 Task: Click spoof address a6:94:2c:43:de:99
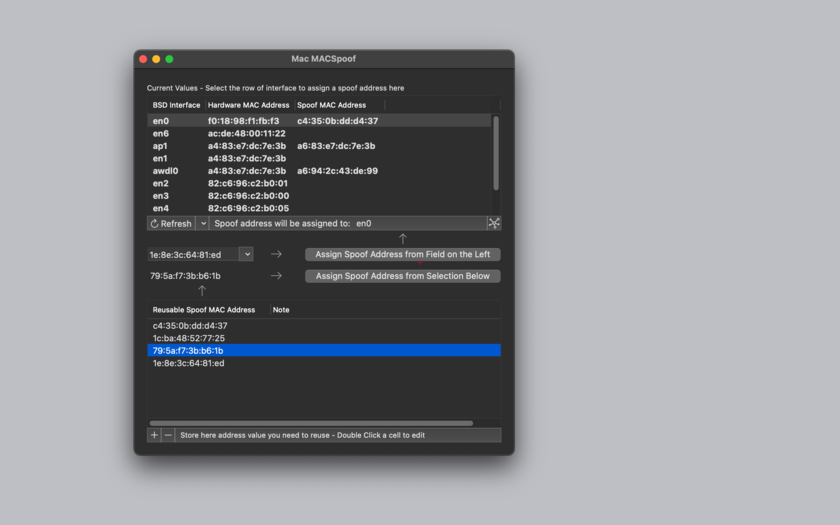338,171
